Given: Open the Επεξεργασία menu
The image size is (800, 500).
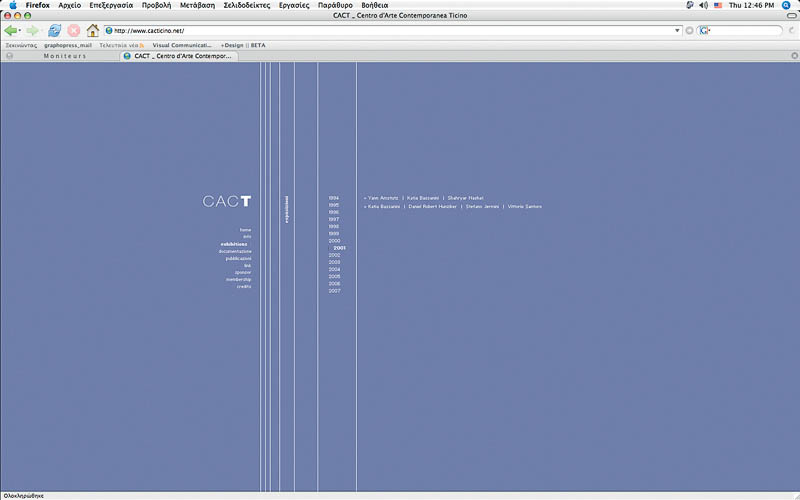Looking at the screenshot, I should pyautogui.click(x=111, y=5).
